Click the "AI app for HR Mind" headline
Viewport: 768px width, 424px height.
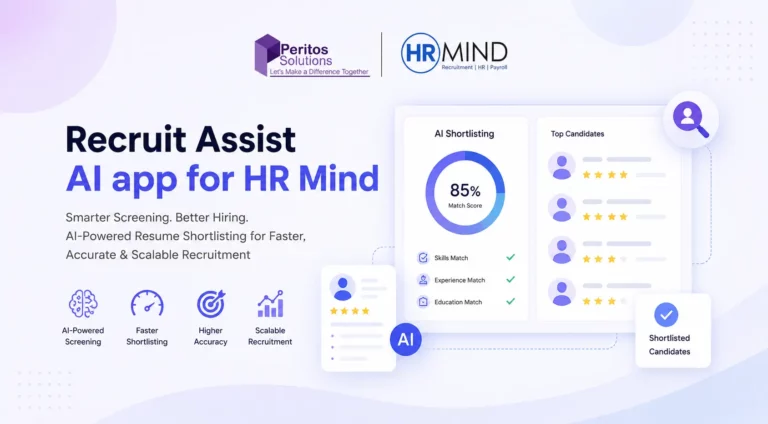222,180
